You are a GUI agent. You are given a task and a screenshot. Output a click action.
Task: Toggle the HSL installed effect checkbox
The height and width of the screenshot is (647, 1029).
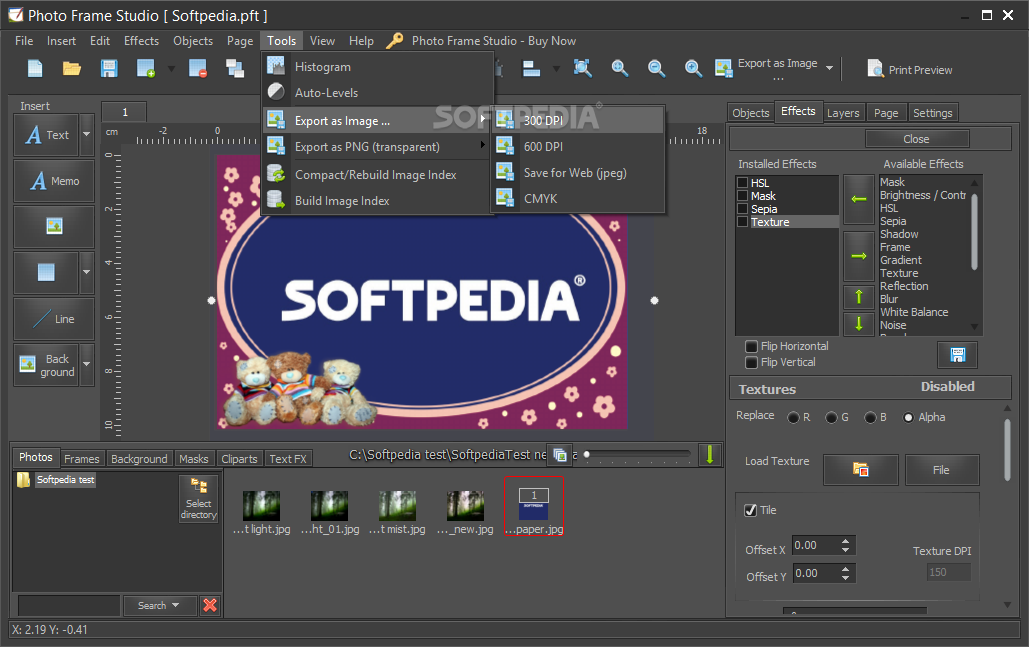[743, 183]
